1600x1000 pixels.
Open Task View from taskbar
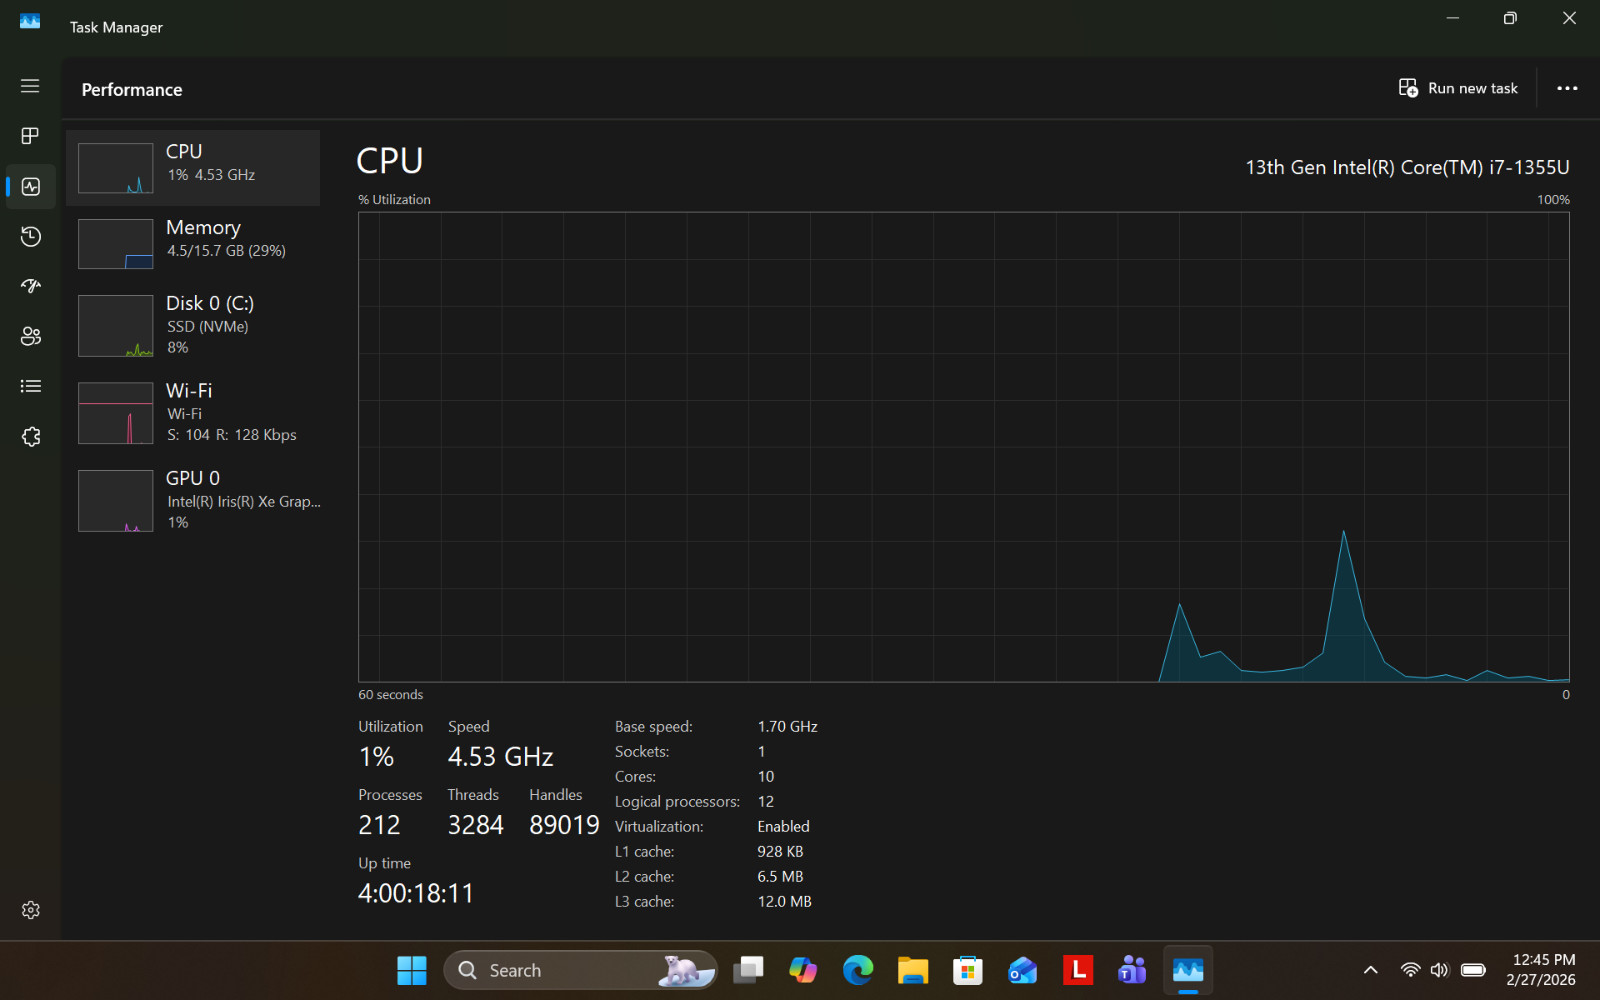point(748,970)
